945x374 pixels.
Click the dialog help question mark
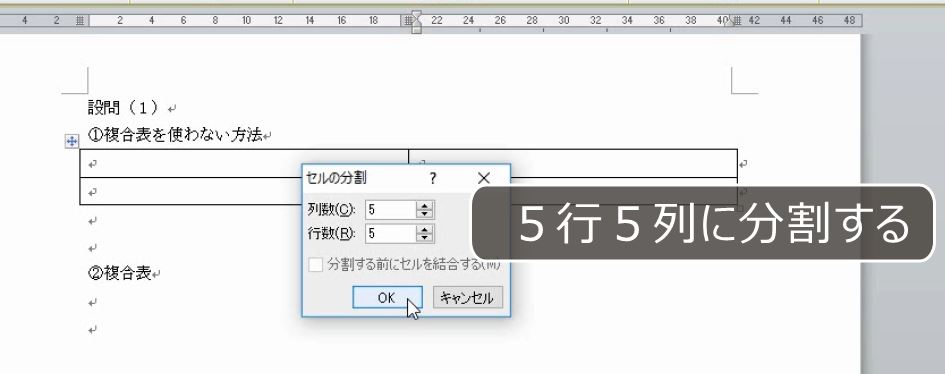tap(433, 178)
